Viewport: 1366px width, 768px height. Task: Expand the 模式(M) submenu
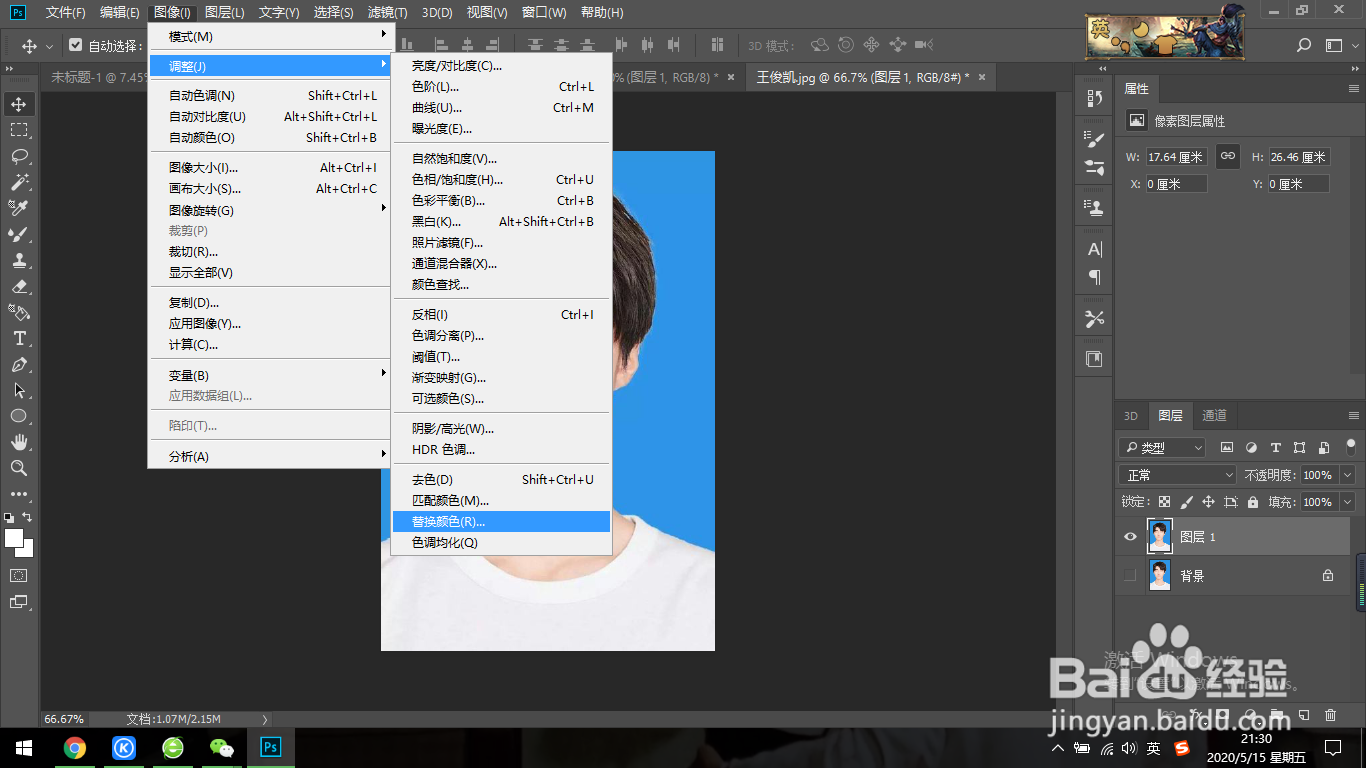coord(269,36)
